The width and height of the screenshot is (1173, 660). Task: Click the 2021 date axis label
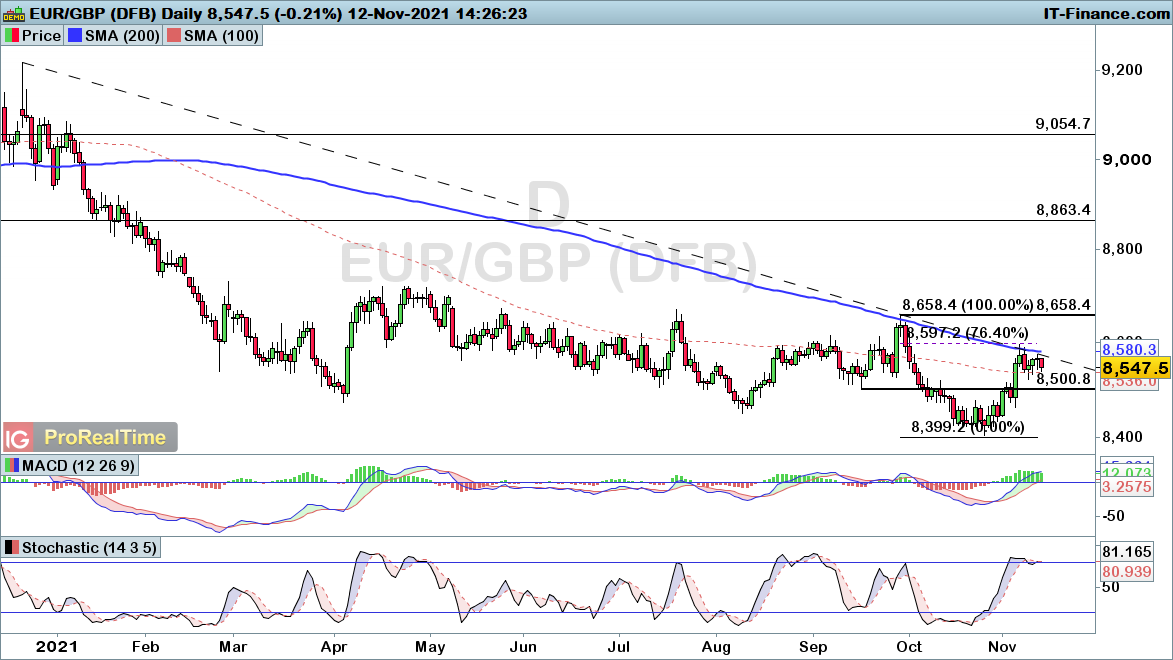click(57, 647)
